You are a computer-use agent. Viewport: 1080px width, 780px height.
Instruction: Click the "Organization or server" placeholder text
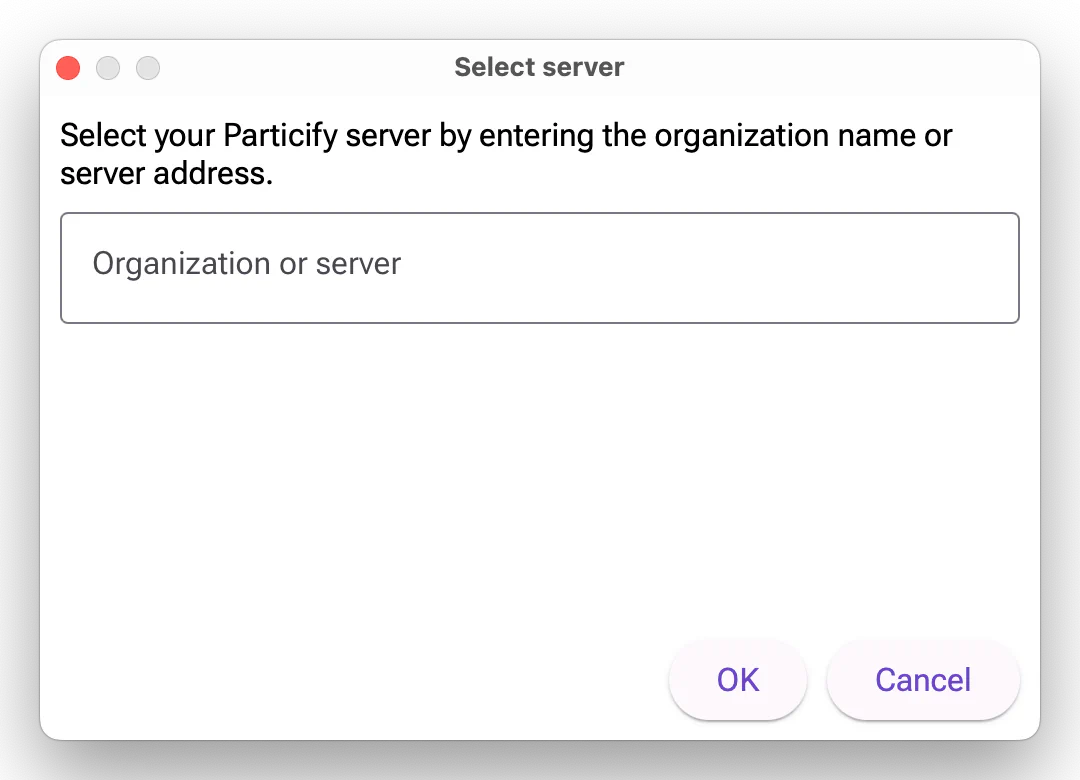tap(246, 264)
